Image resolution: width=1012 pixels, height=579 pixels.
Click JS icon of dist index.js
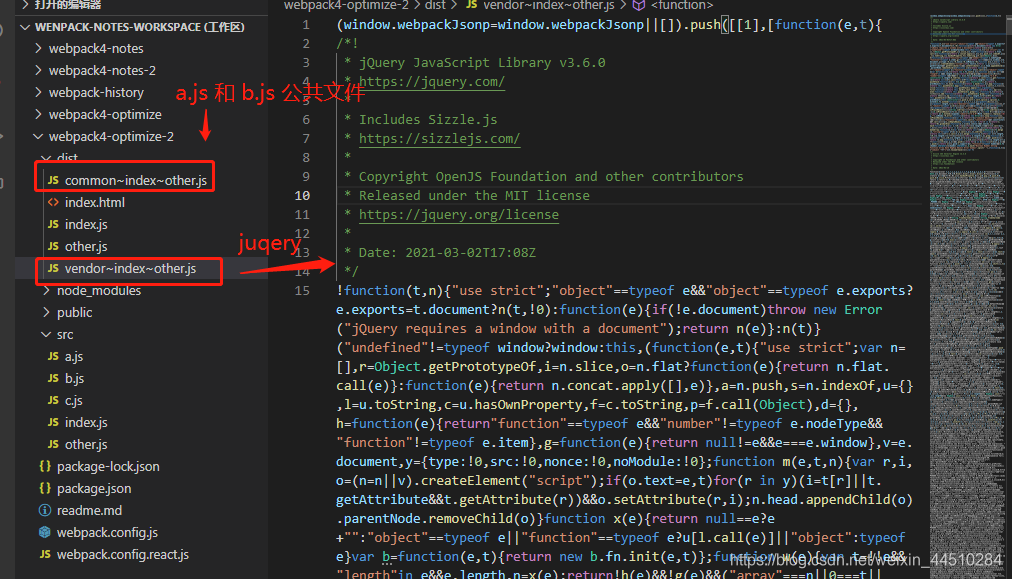coord(54,224)
